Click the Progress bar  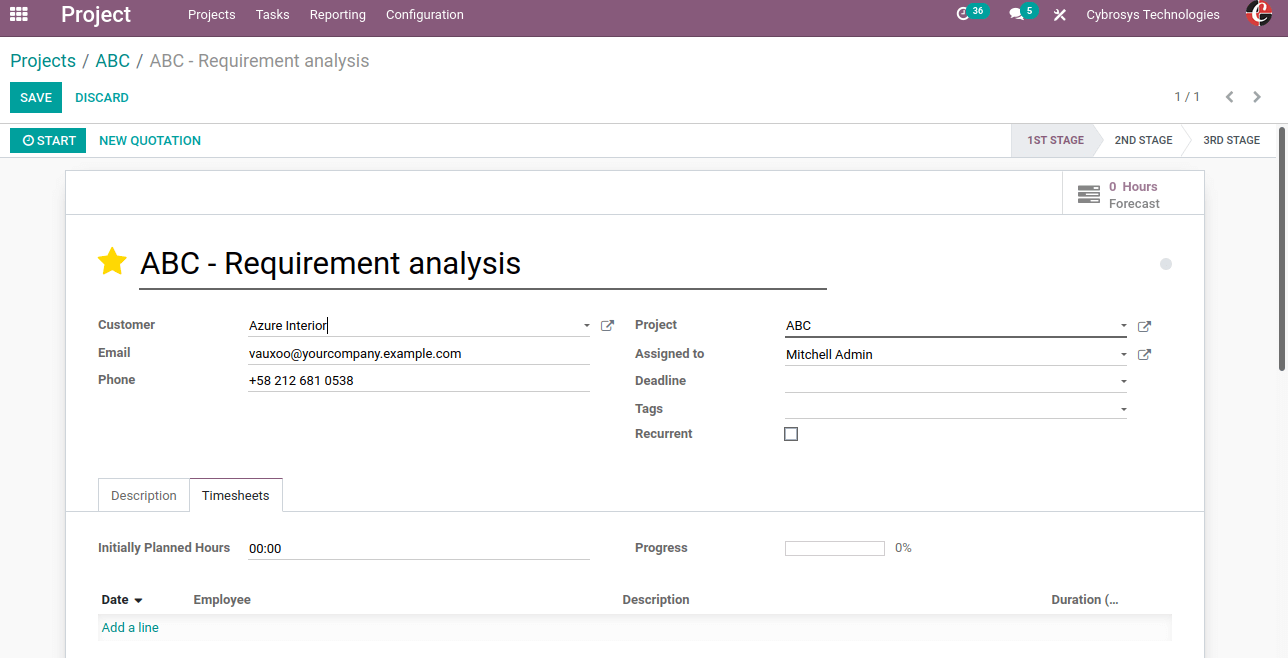pos(834,548)
